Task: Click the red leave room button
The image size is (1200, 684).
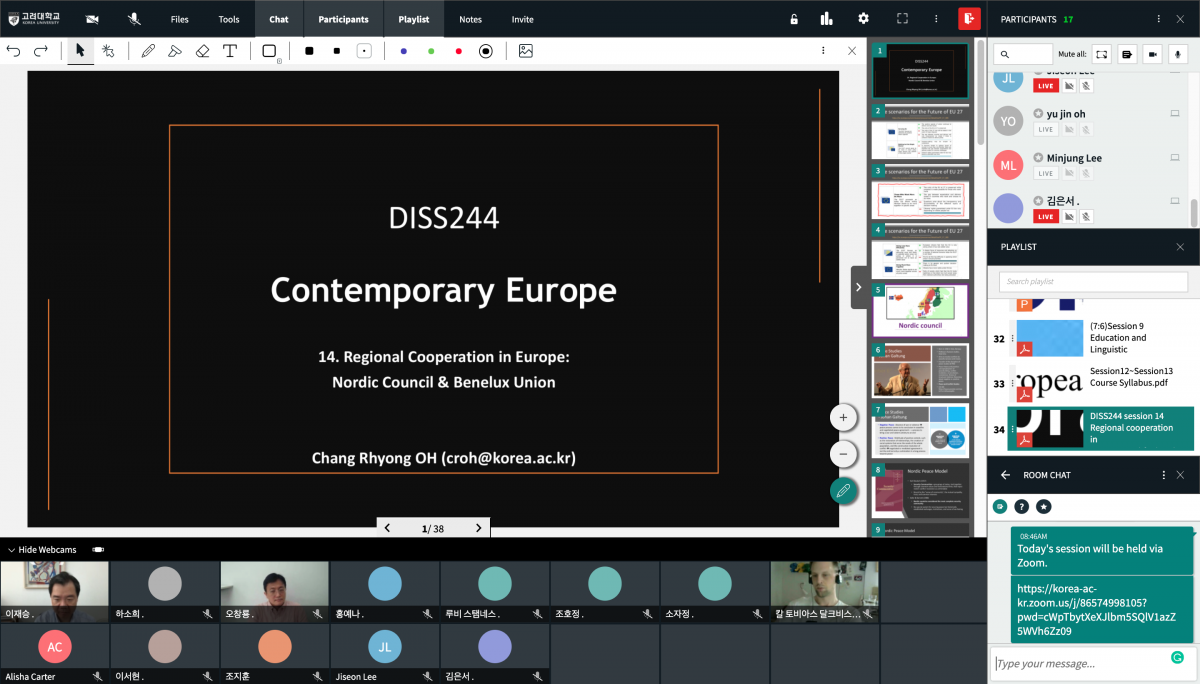Action: (968, 19)
